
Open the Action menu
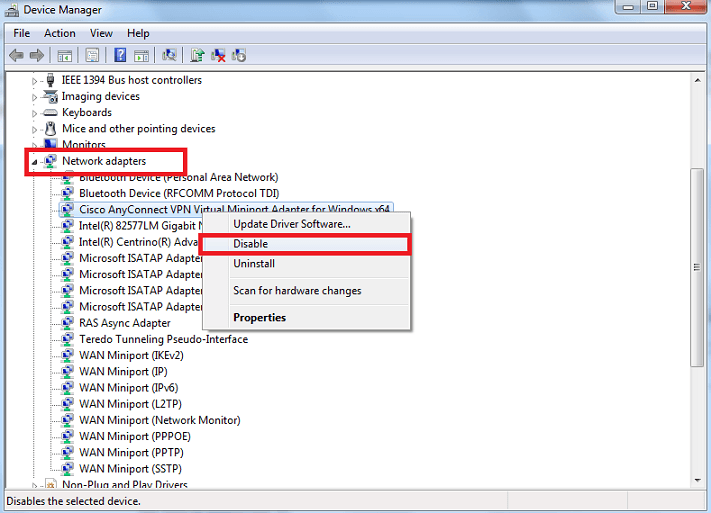[59, 33]
